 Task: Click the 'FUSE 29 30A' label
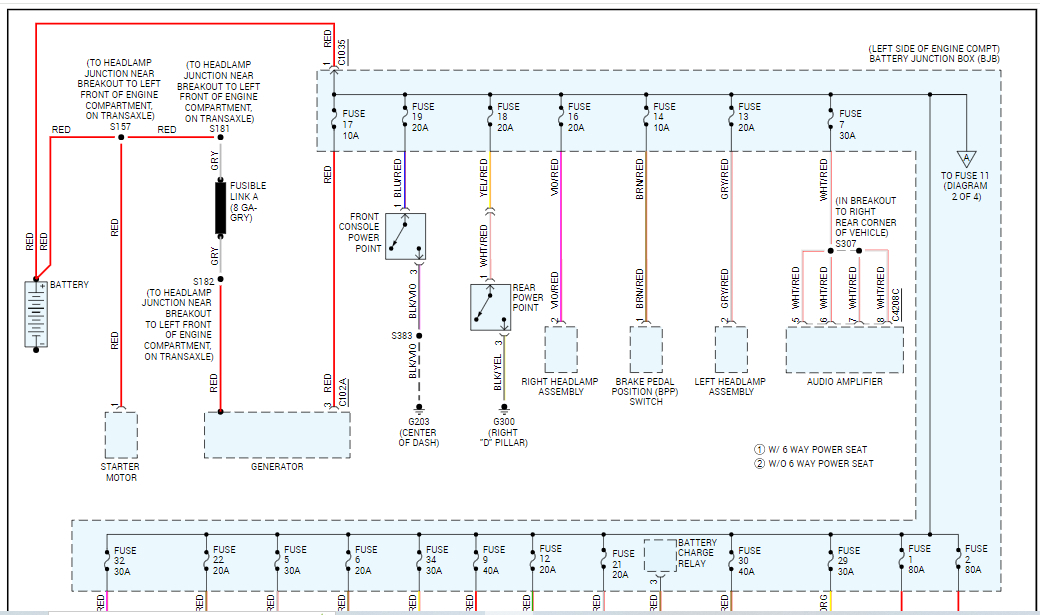(x=849, y=561)
